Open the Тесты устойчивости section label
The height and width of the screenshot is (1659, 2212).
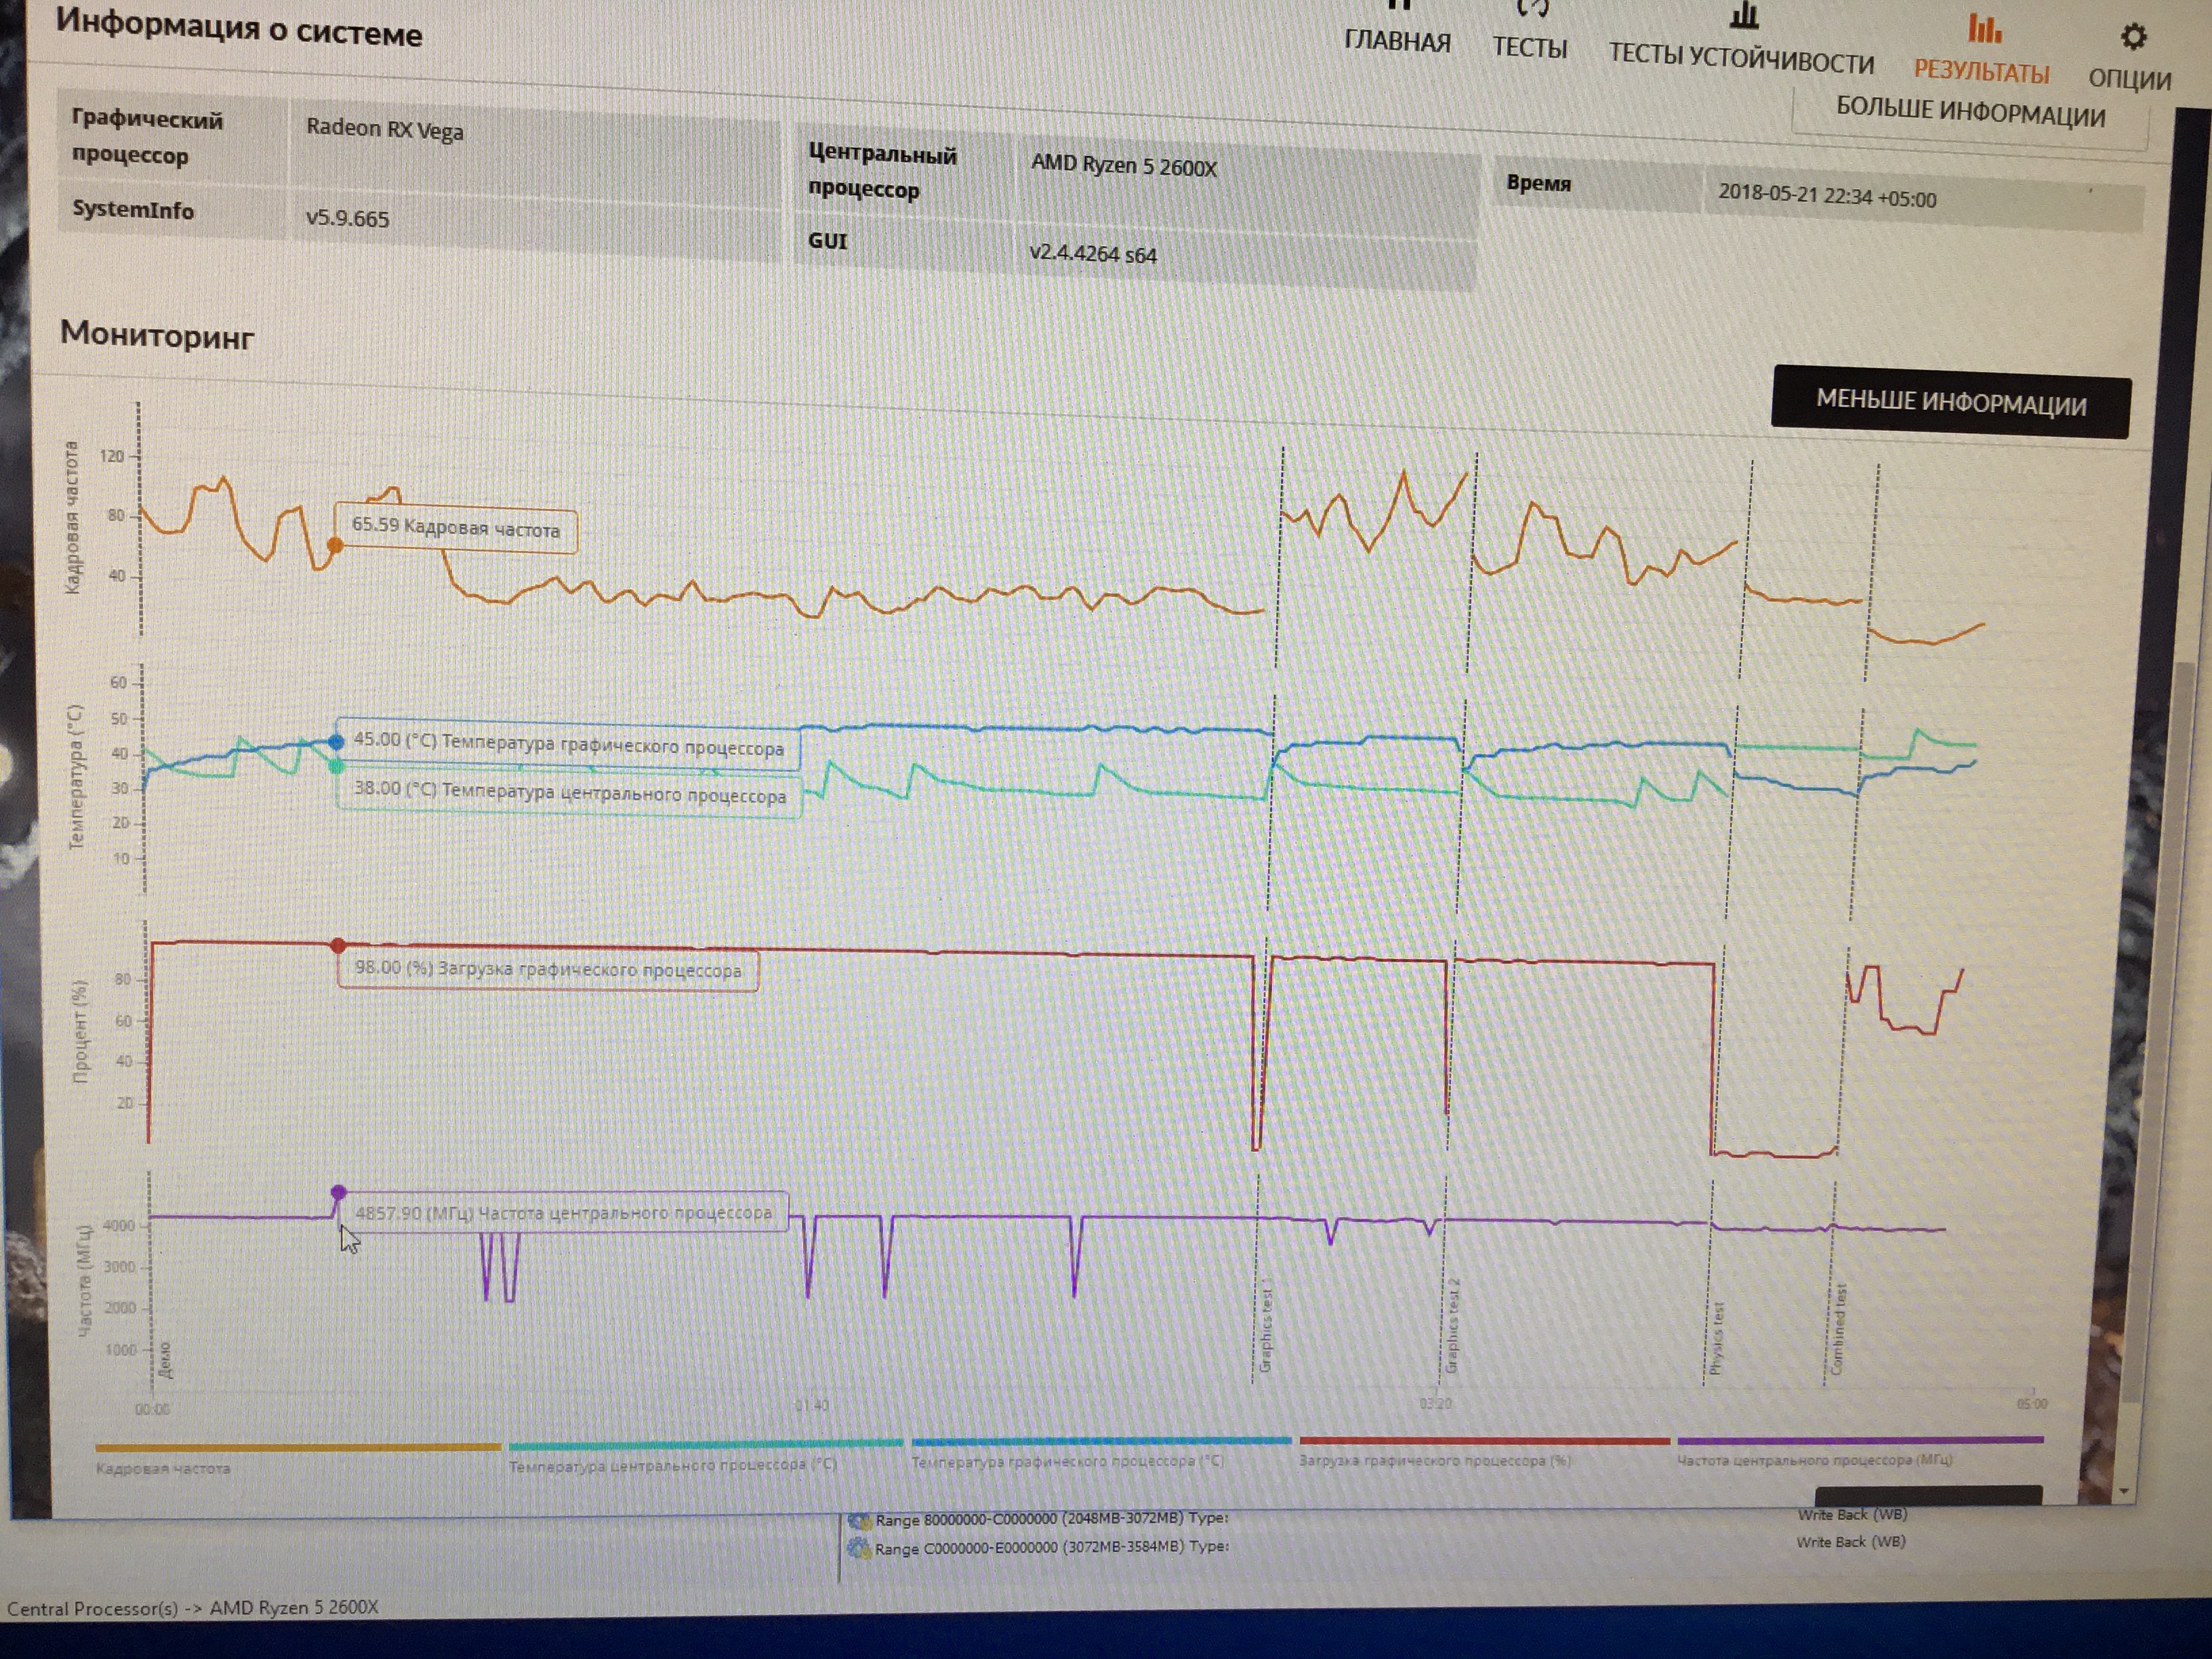(1741, 58)
